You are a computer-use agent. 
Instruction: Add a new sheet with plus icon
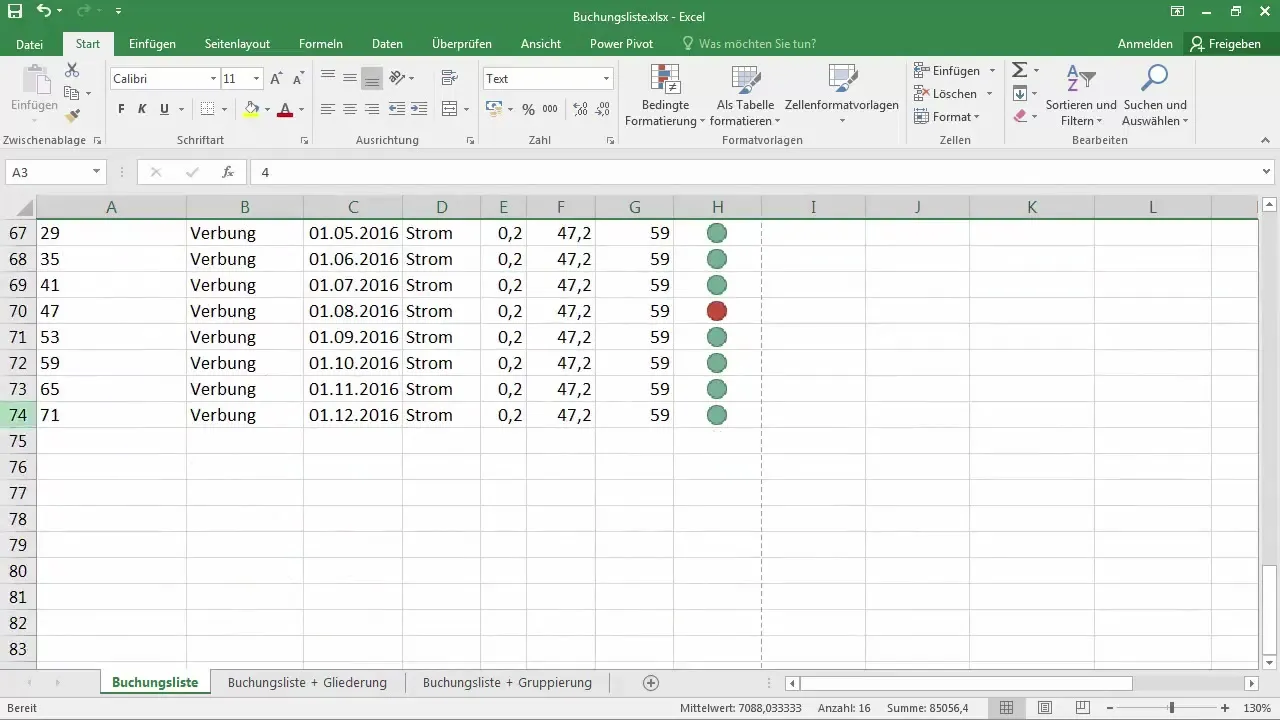(651, 683)
